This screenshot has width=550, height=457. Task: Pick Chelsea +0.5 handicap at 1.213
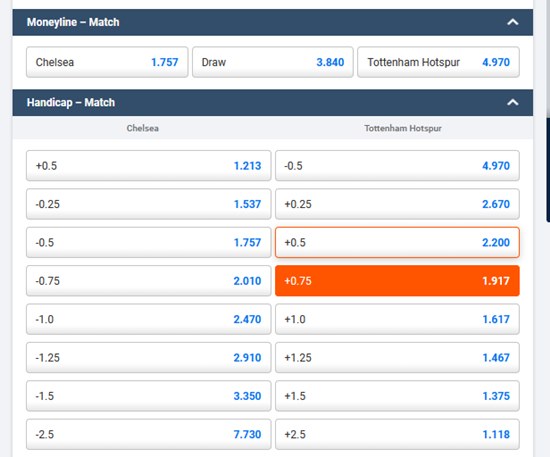pyautogui.click(x=148, y=166)
